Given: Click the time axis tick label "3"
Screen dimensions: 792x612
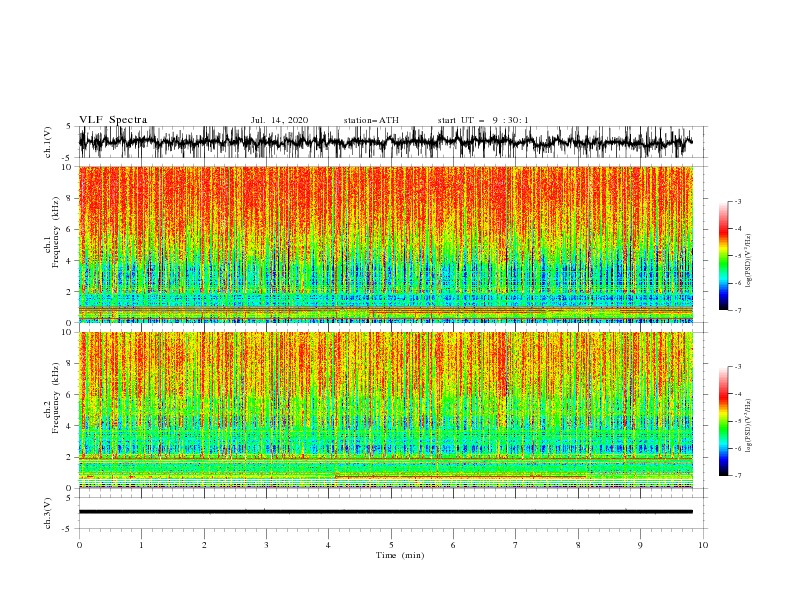Looking at the screenshot, I should tap(266, 545).
